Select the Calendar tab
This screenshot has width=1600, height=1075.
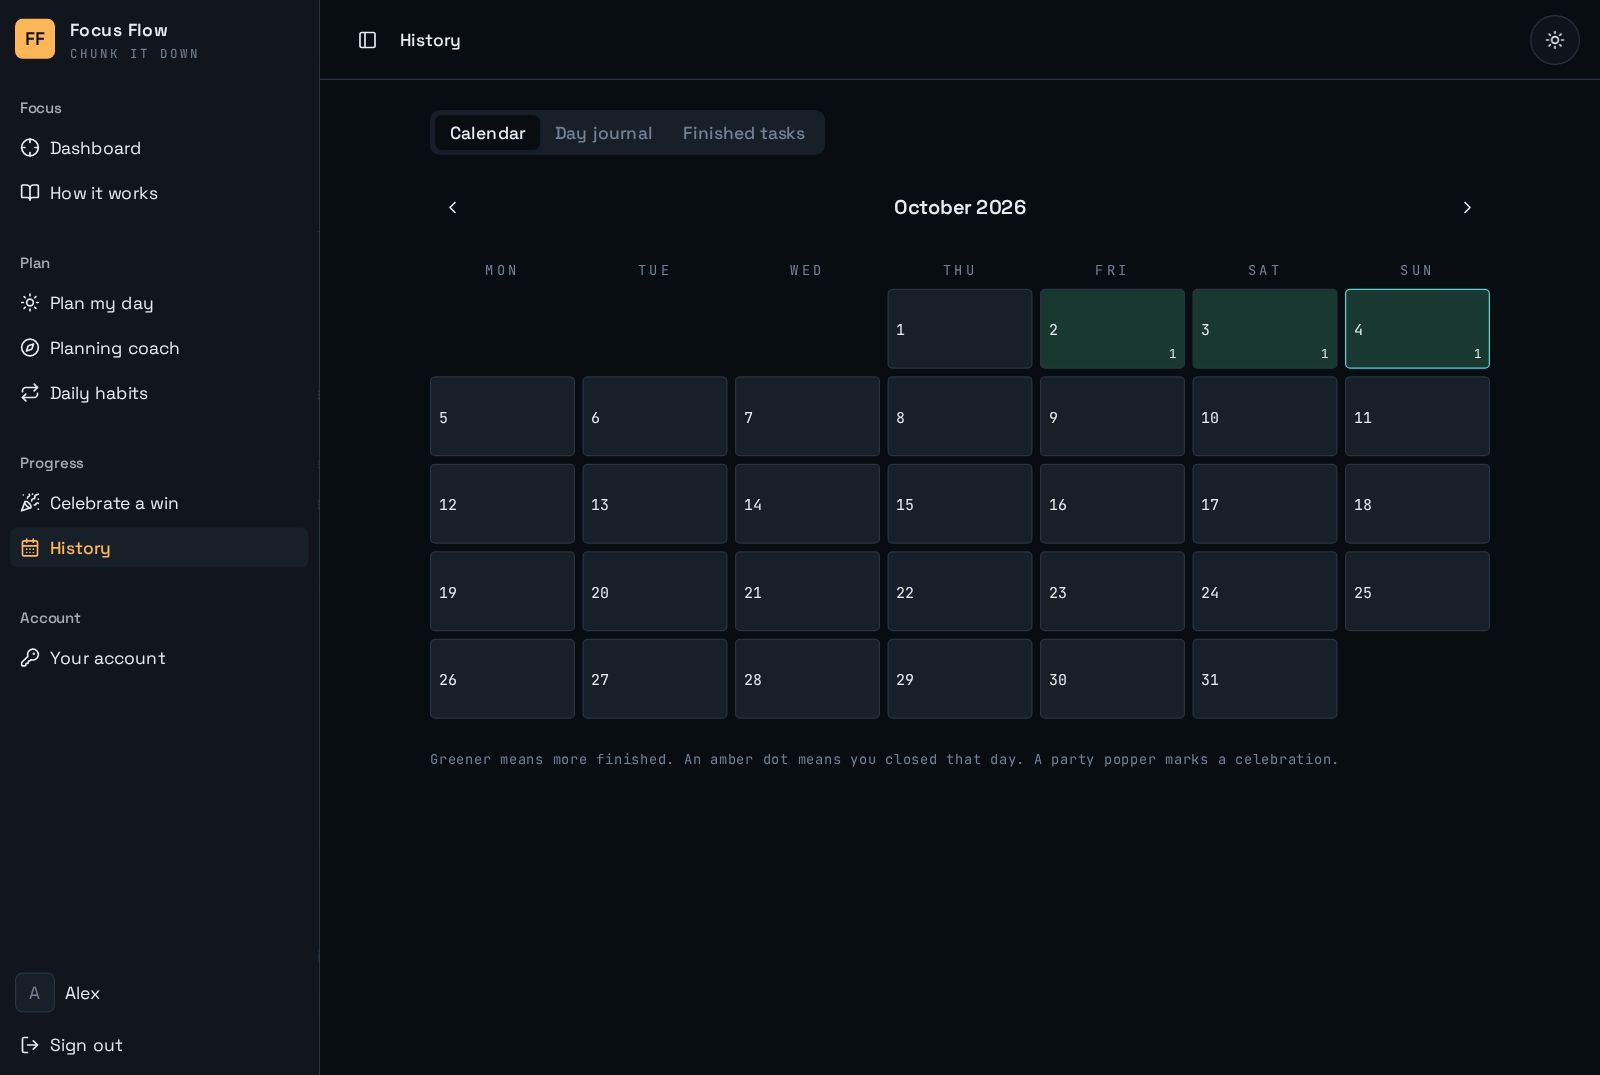point(487,133)
